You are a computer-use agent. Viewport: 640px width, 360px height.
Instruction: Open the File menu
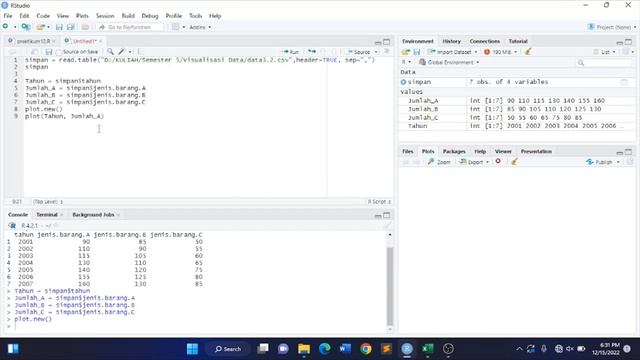[8, 16]
